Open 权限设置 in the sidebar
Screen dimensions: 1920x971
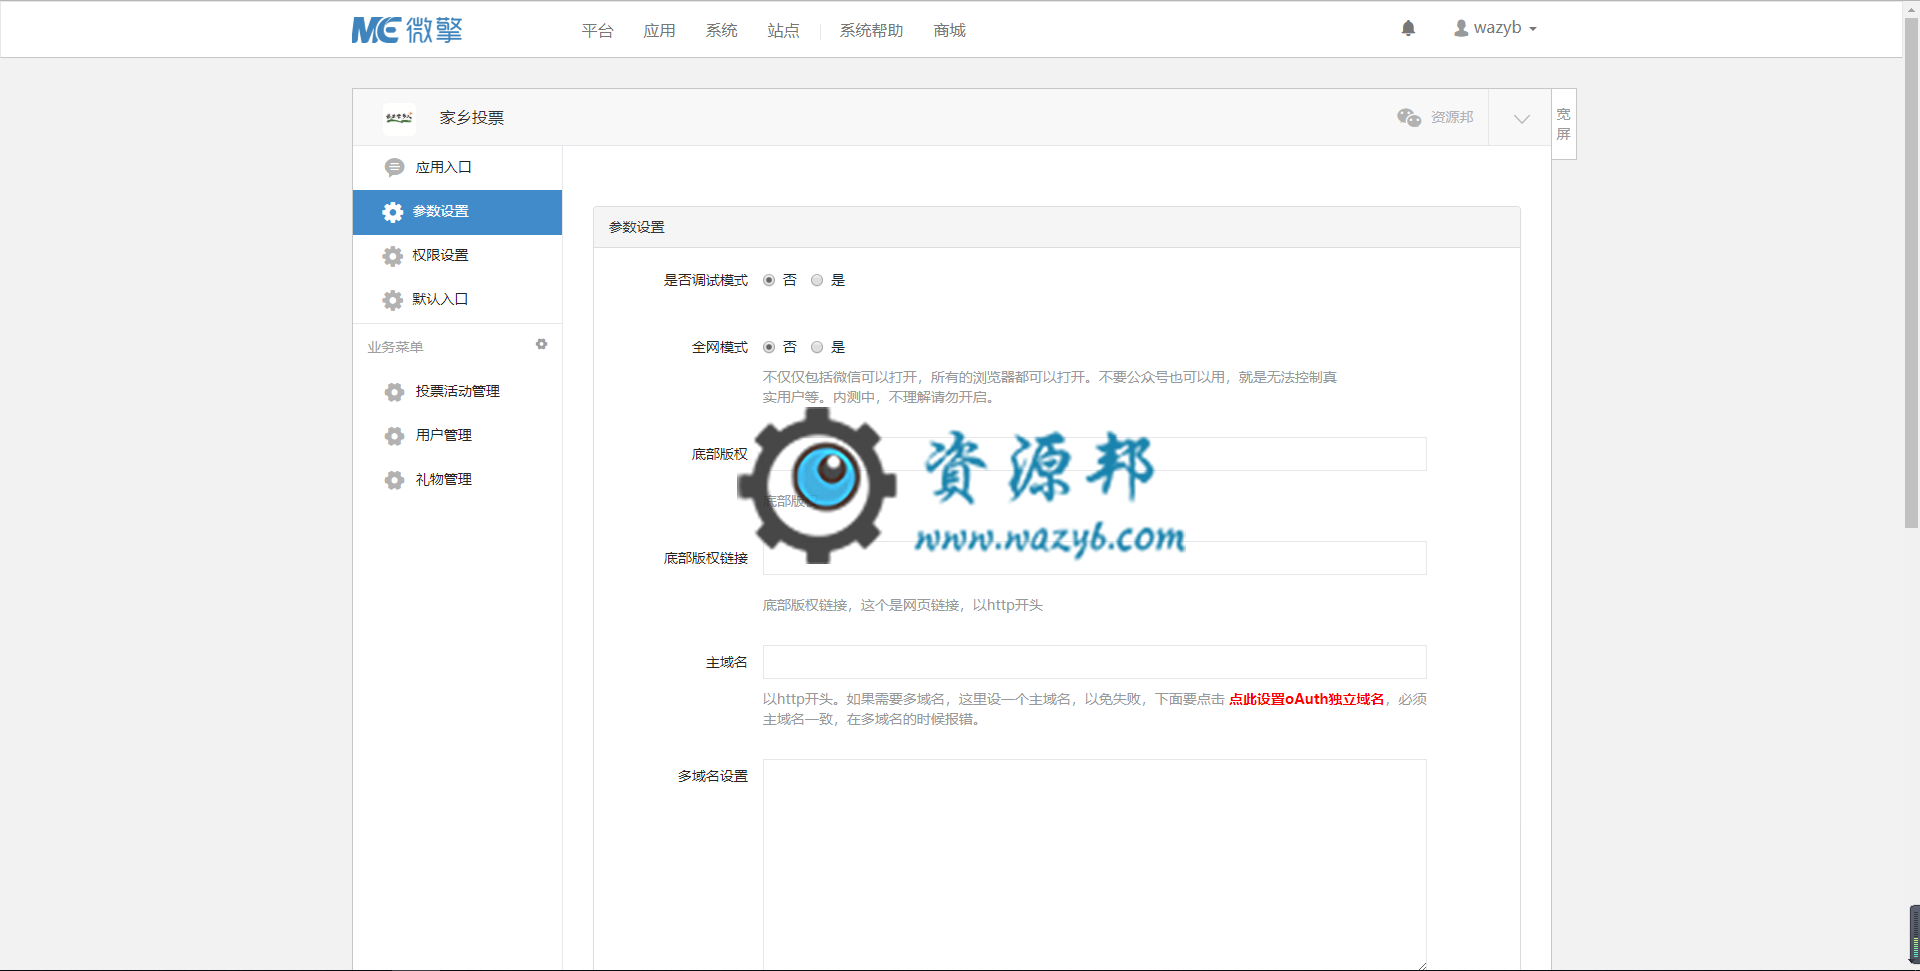[457, 256]
